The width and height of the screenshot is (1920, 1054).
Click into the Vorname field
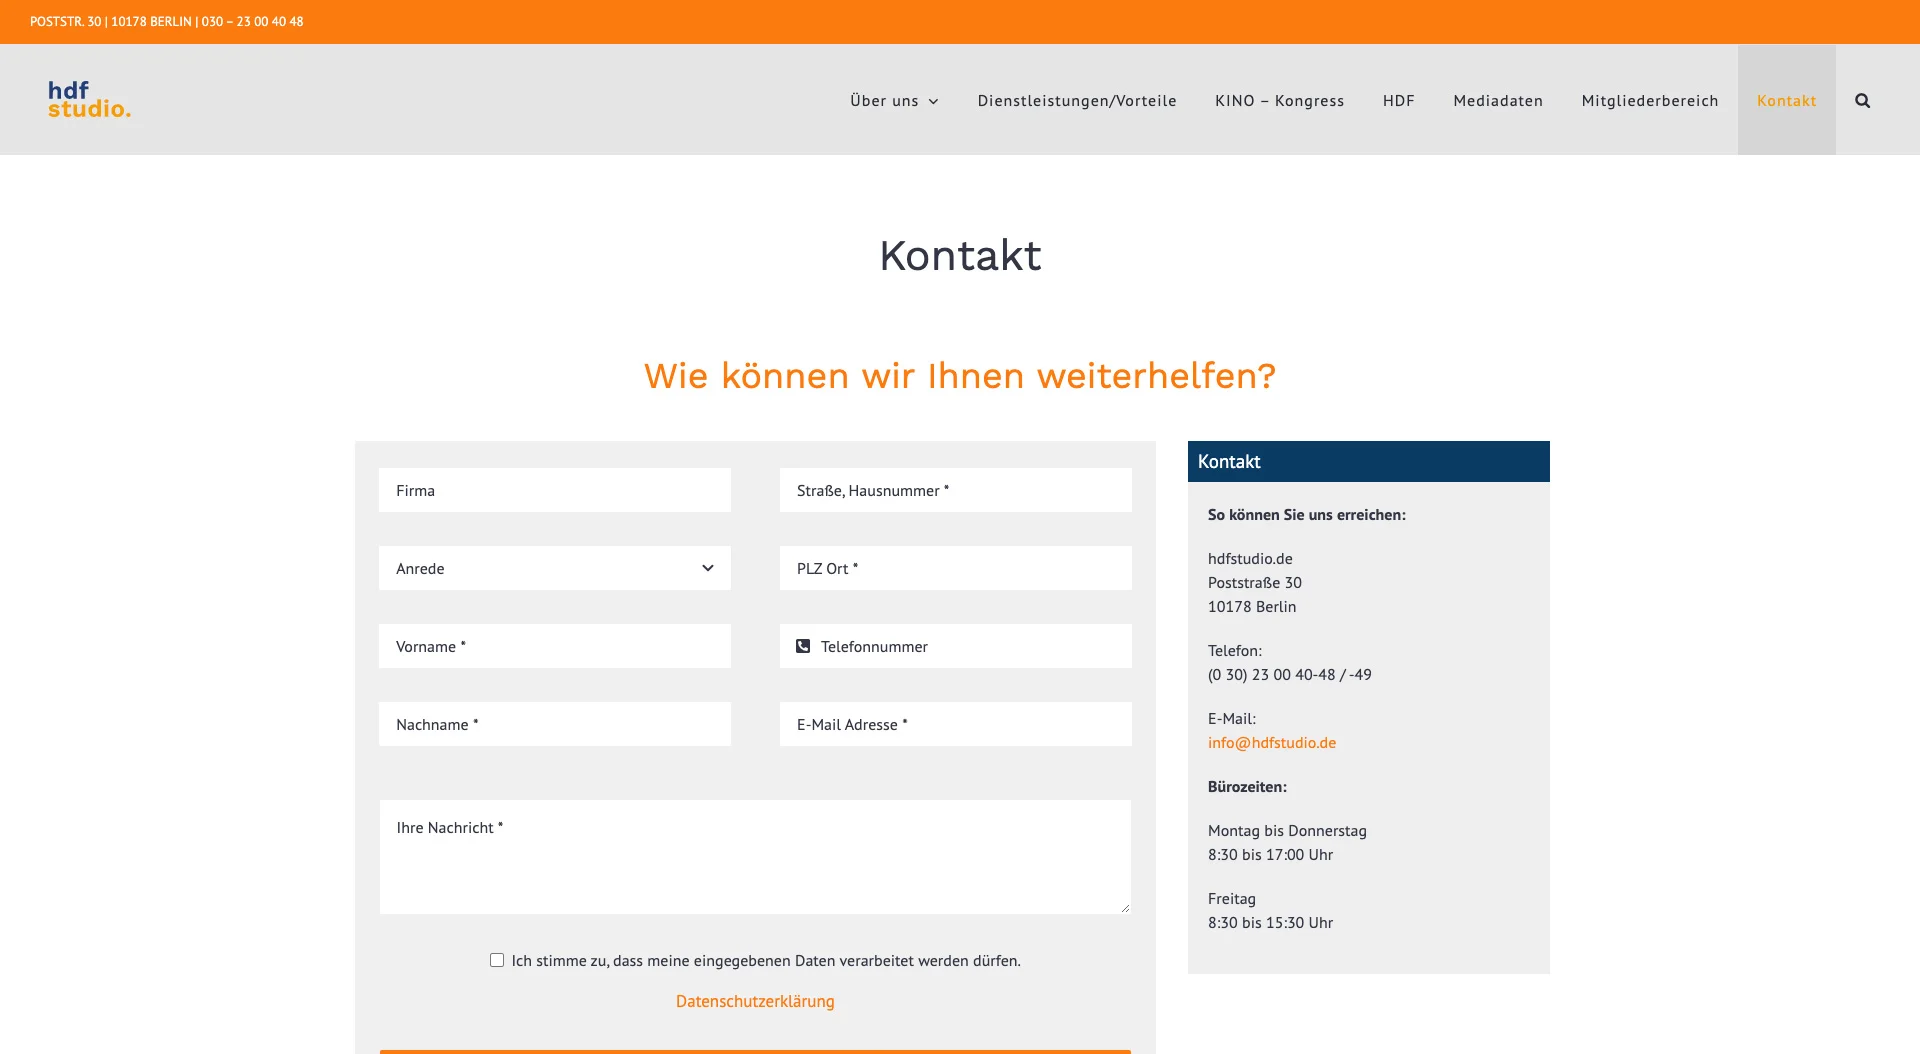554,646
